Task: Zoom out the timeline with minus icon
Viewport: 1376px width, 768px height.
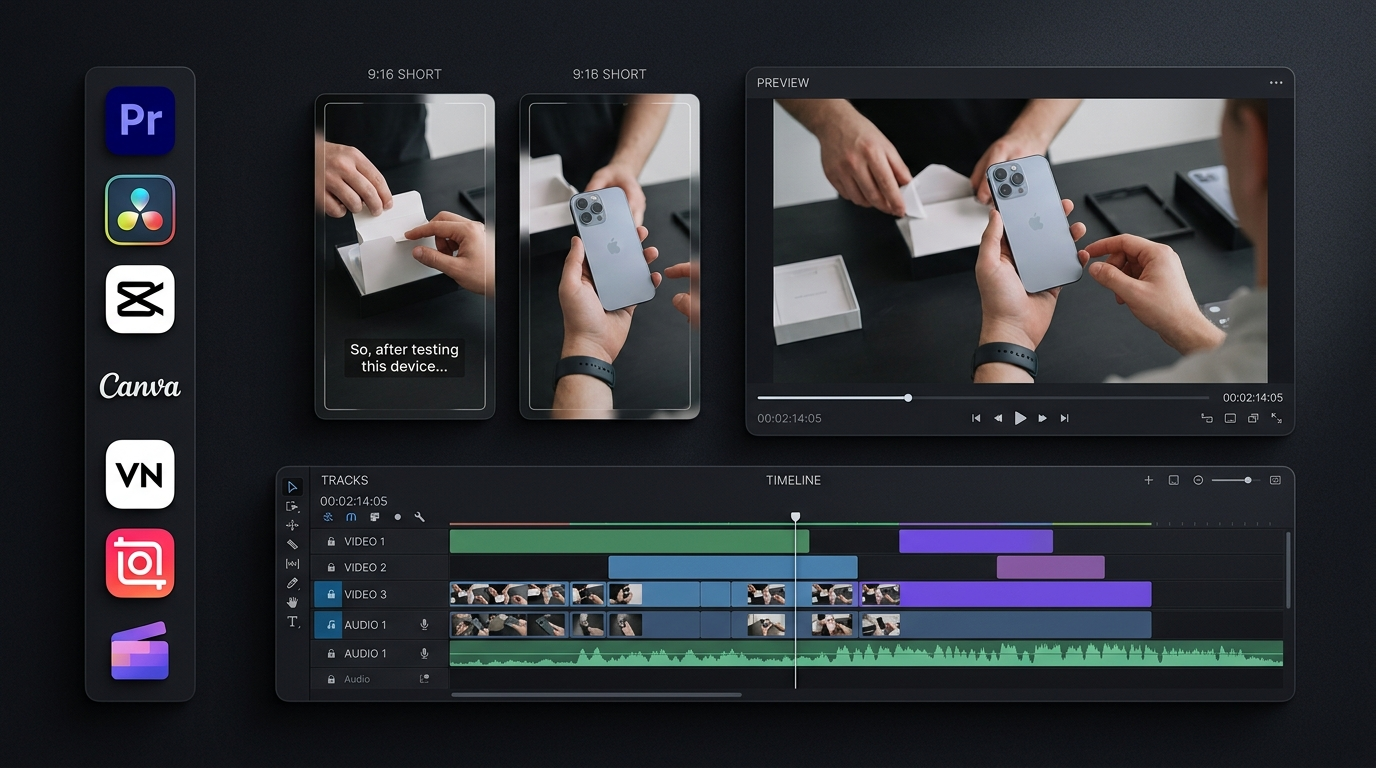Action: [x=1198, y=480]
